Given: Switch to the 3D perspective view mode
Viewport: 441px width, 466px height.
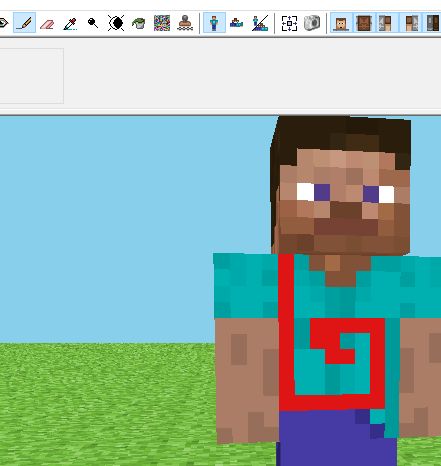Looking at the screenshot, I should coord(214,23).
